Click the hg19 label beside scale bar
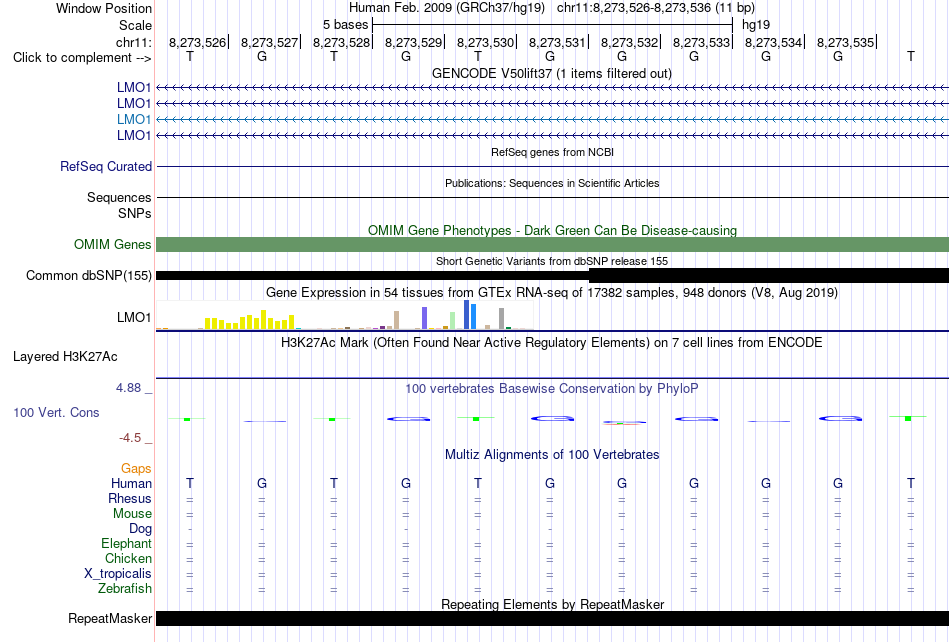950x642 pixels. [756, 25]
